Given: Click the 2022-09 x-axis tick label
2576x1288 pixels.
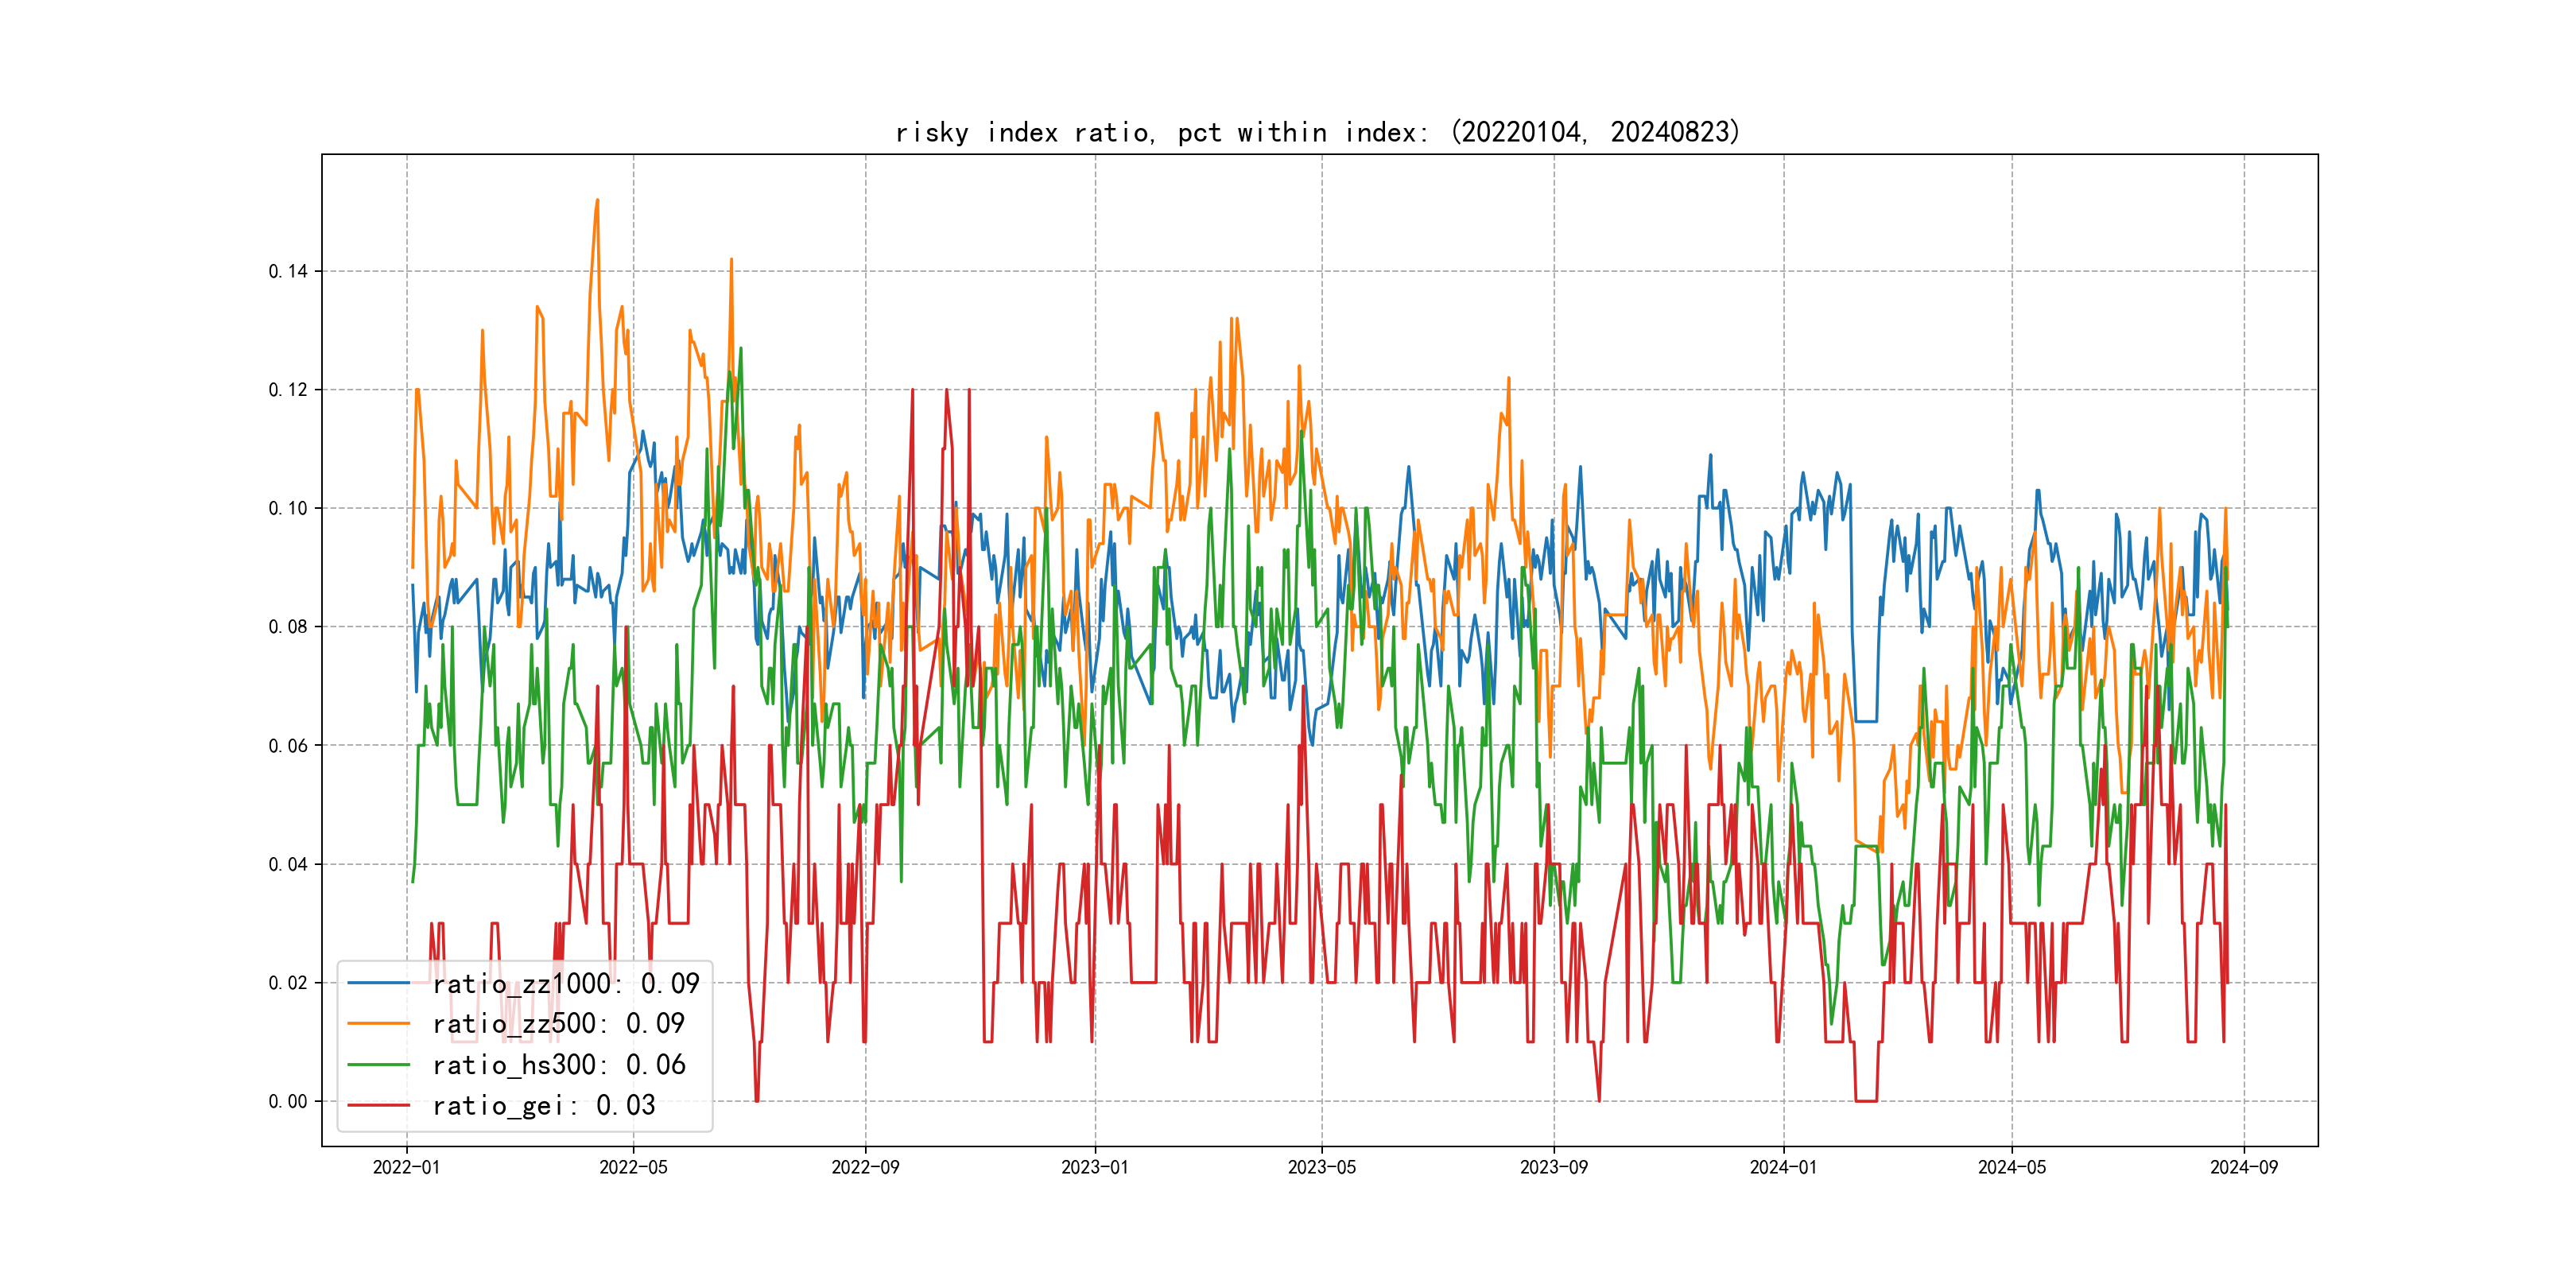Looking at the screenshot, I should point(865,1167).
